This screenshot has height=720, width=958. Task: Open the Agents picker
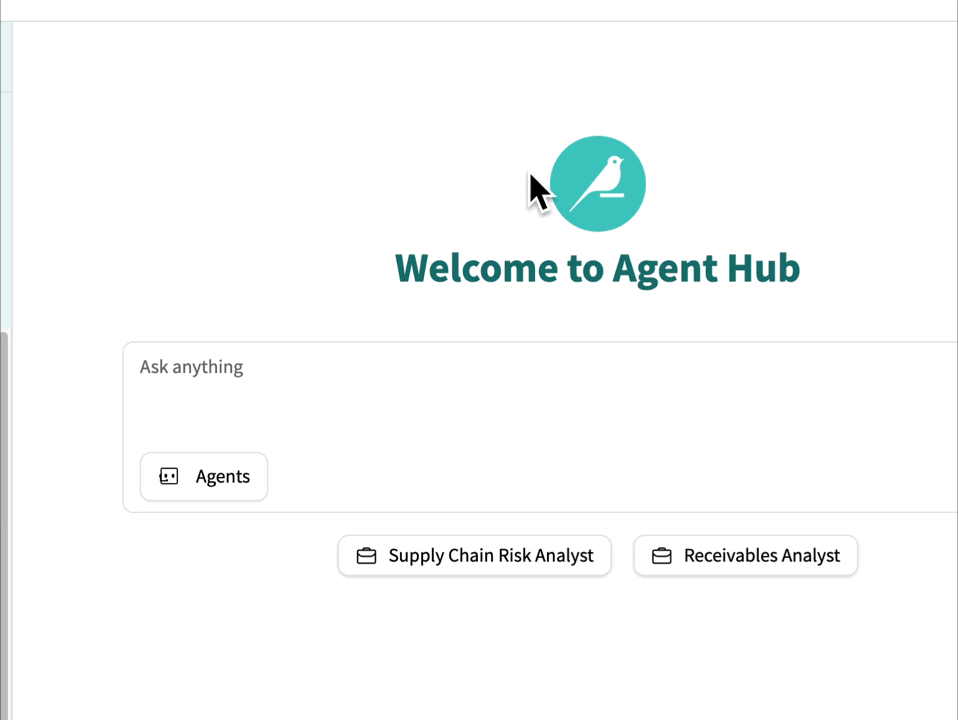coord(204,476)
